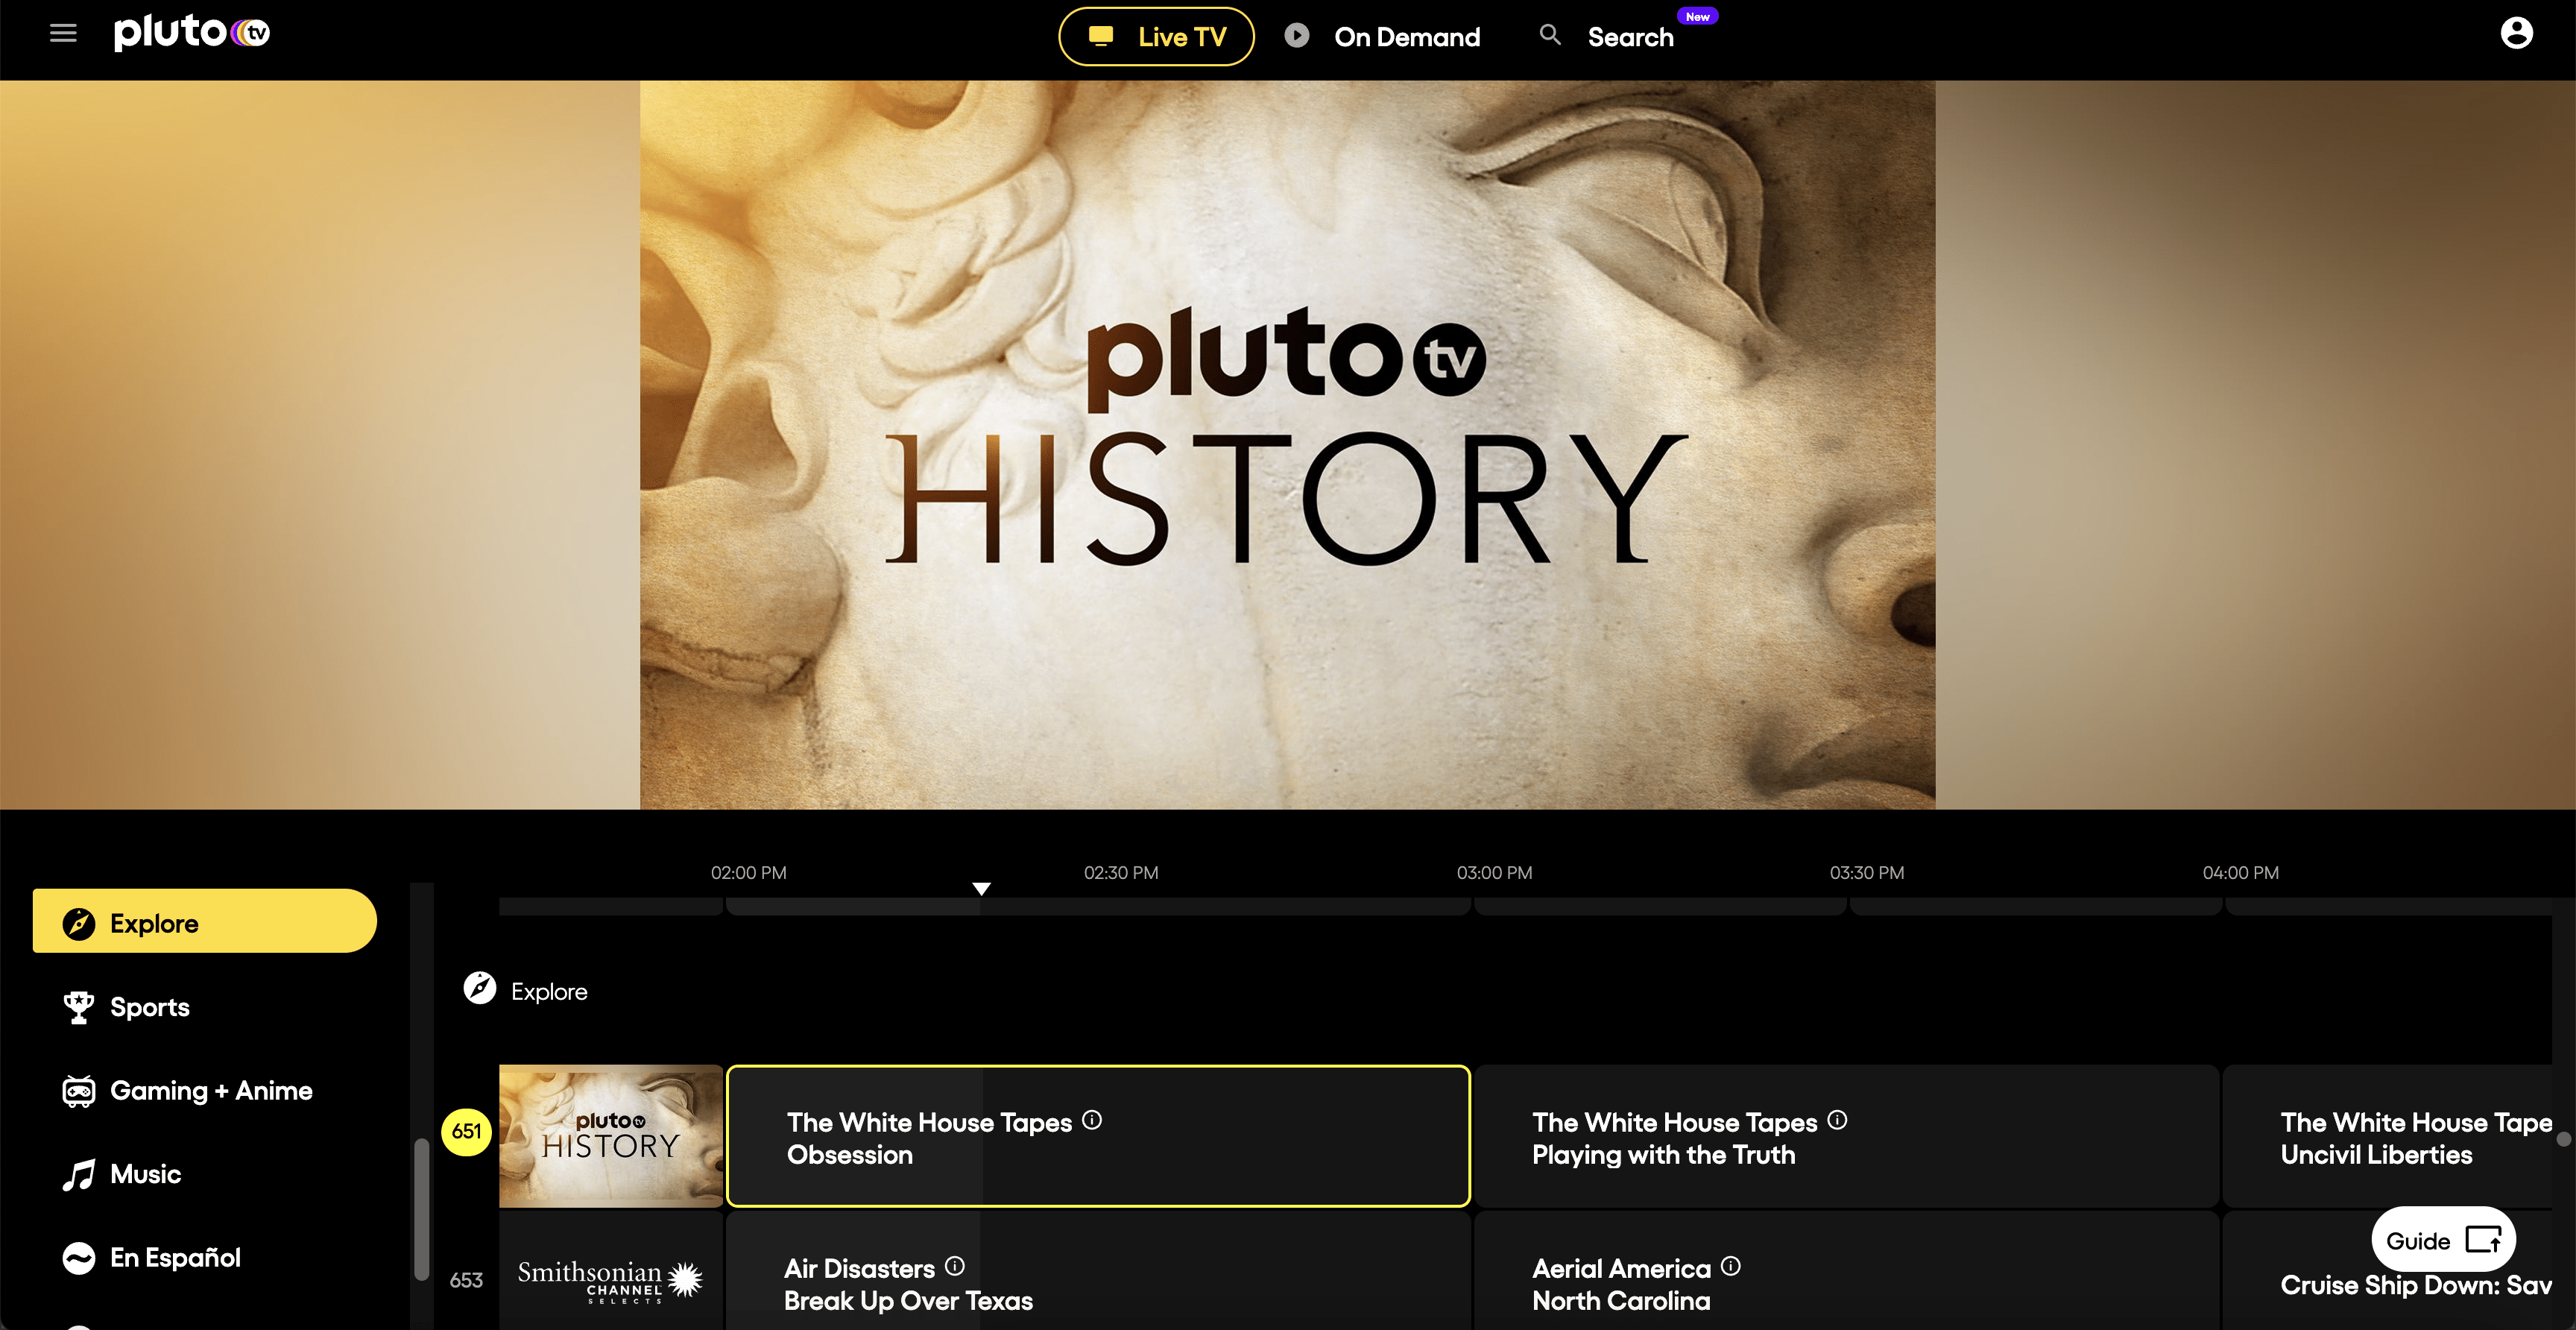This screenshot has height=1330, width=2576.
Task: Select The White House Tapes Uncivil Liberties
Action: coord(2388,1136)
